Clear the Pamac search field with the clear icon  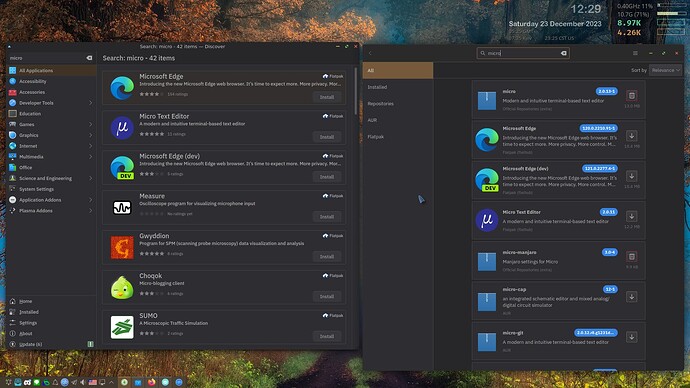coord(564,53)
